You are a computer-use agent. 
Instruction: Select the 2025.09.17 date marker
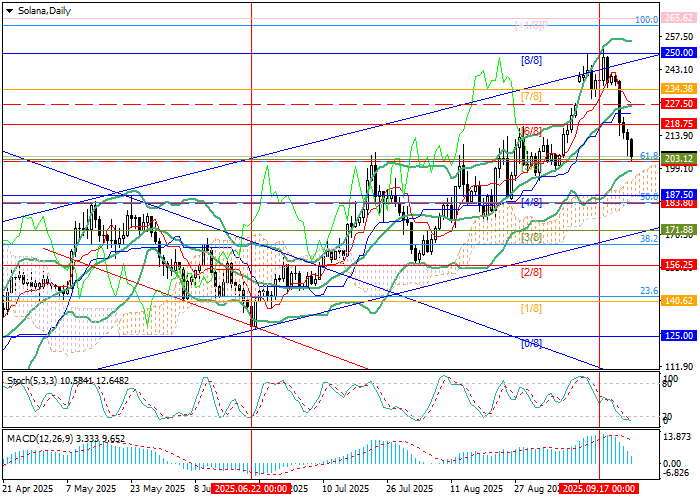[x=599, y=489]
